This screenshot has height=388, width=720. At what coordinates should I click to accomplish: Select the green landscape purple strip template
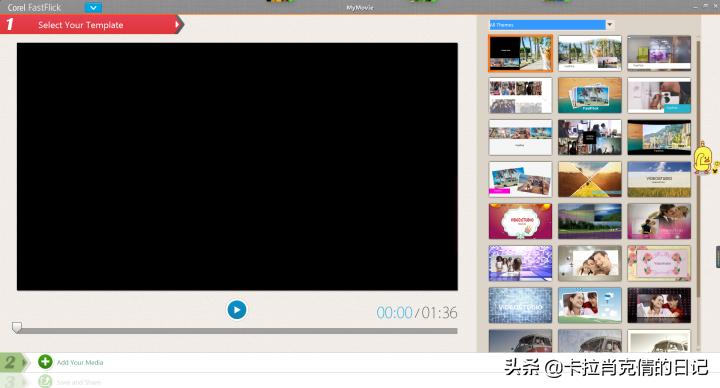pos(590,221)
